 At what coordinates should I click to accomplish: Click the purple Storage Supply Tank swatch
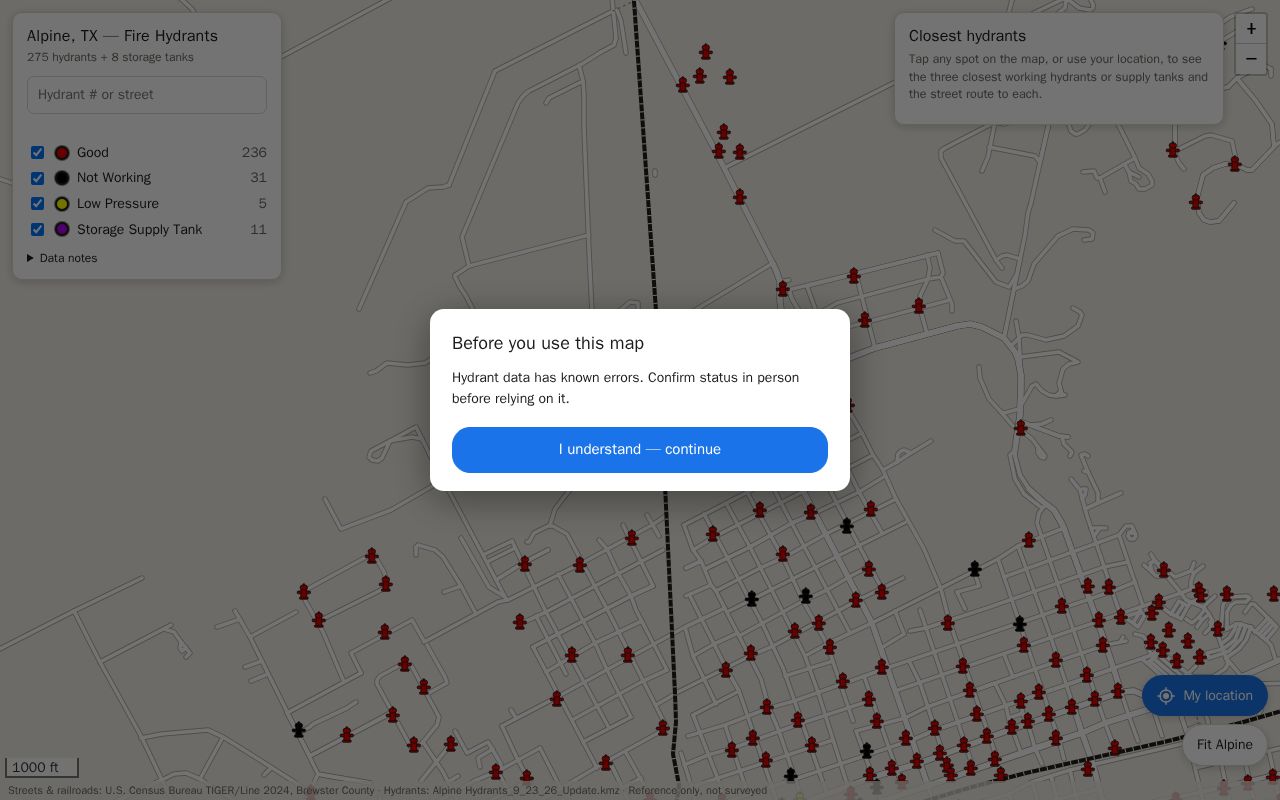[x=62, y=229]
